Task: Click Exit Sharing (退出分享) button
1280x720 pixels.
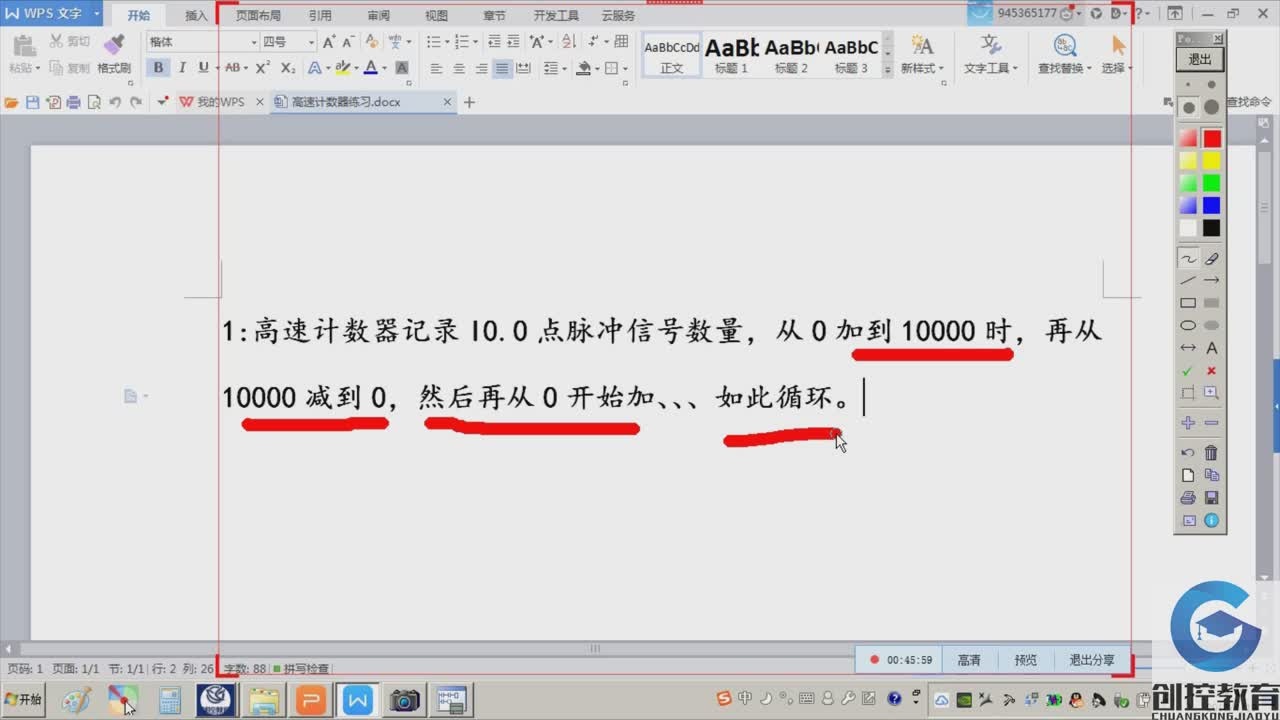Action: 1091,660
